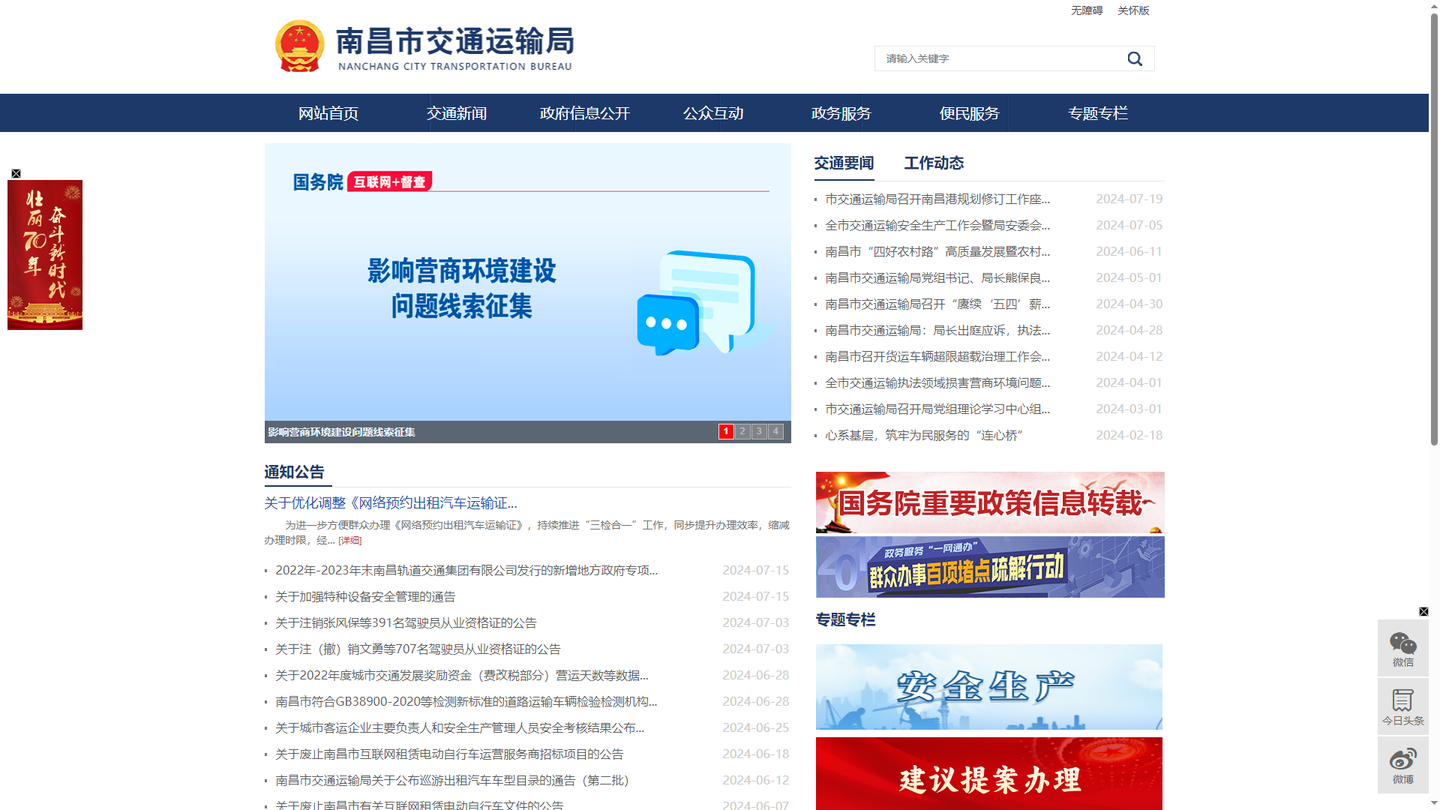
Task: Select carousel slide 3 indicator
Action: (759, 432)
